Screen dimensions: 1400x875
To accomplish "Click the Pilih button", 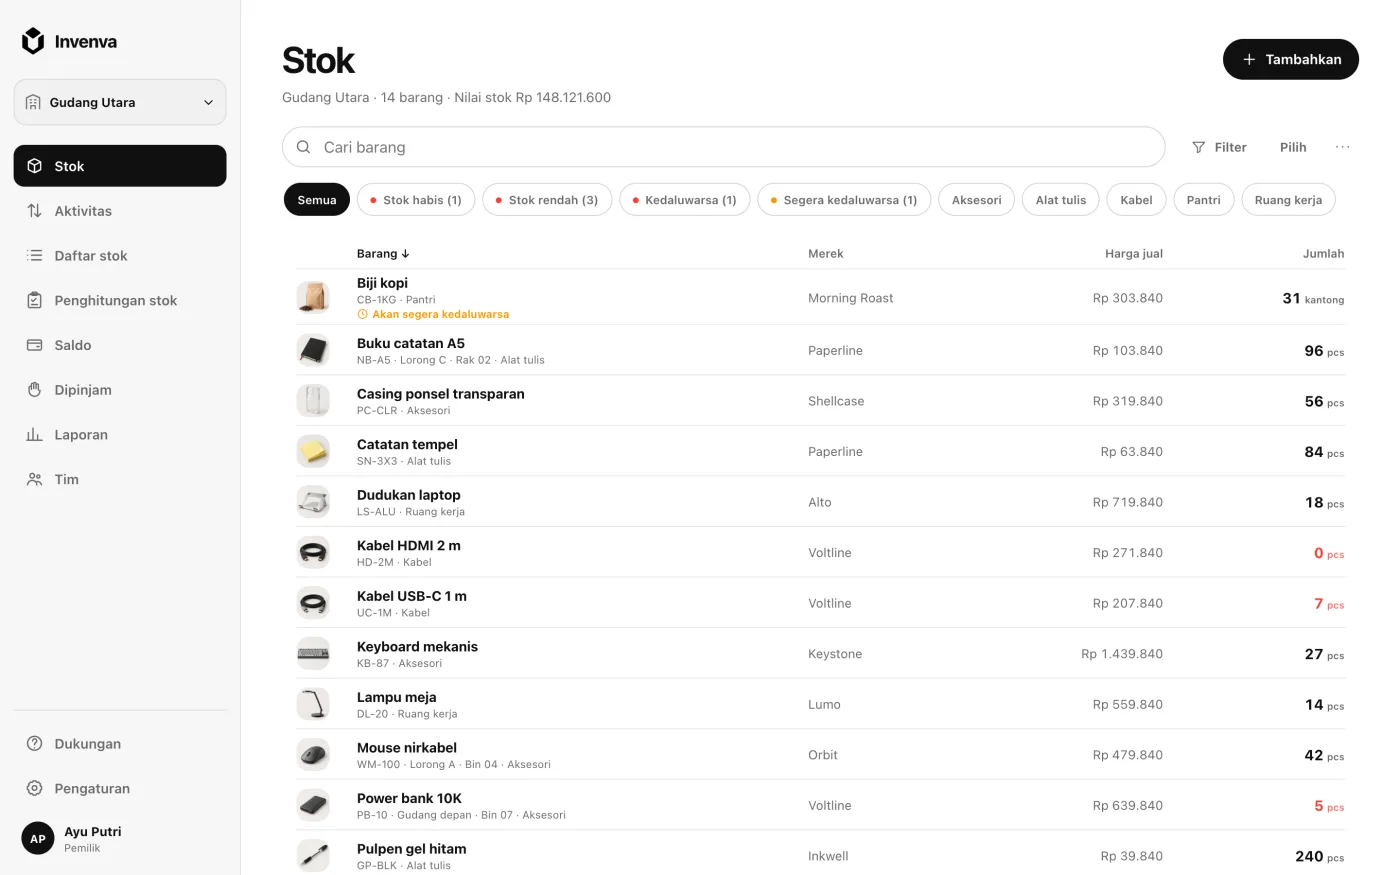I will point(1293,147).
